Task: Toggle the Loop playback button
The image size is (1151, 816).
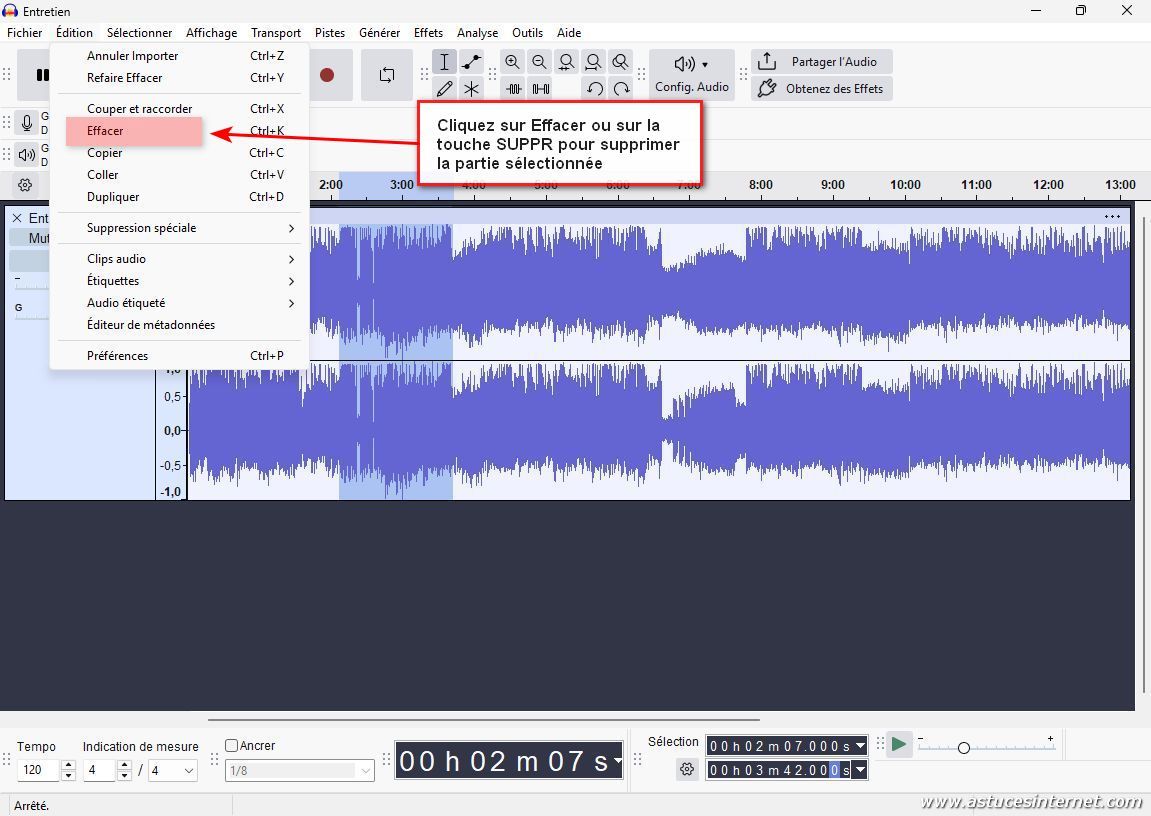Action: point(387,75)
